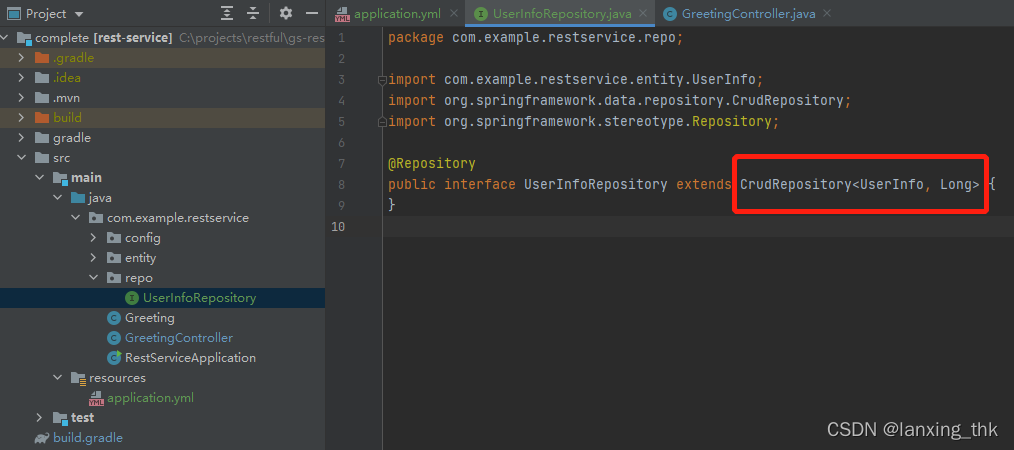The width and height of the screenshot is (1014, 450).
Task: Select the UserInfoRepository.java tab
Action: tap(561, 13)
